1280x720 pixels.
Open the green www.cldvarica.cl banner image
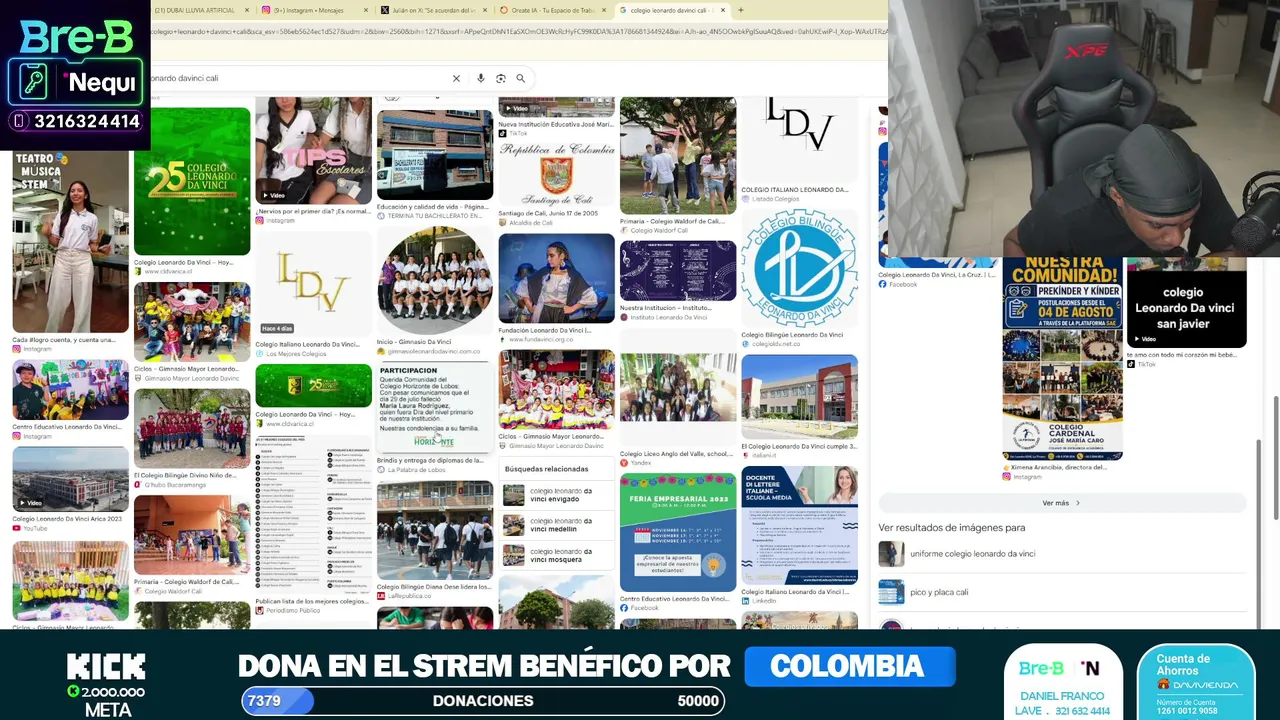(313, 387)
